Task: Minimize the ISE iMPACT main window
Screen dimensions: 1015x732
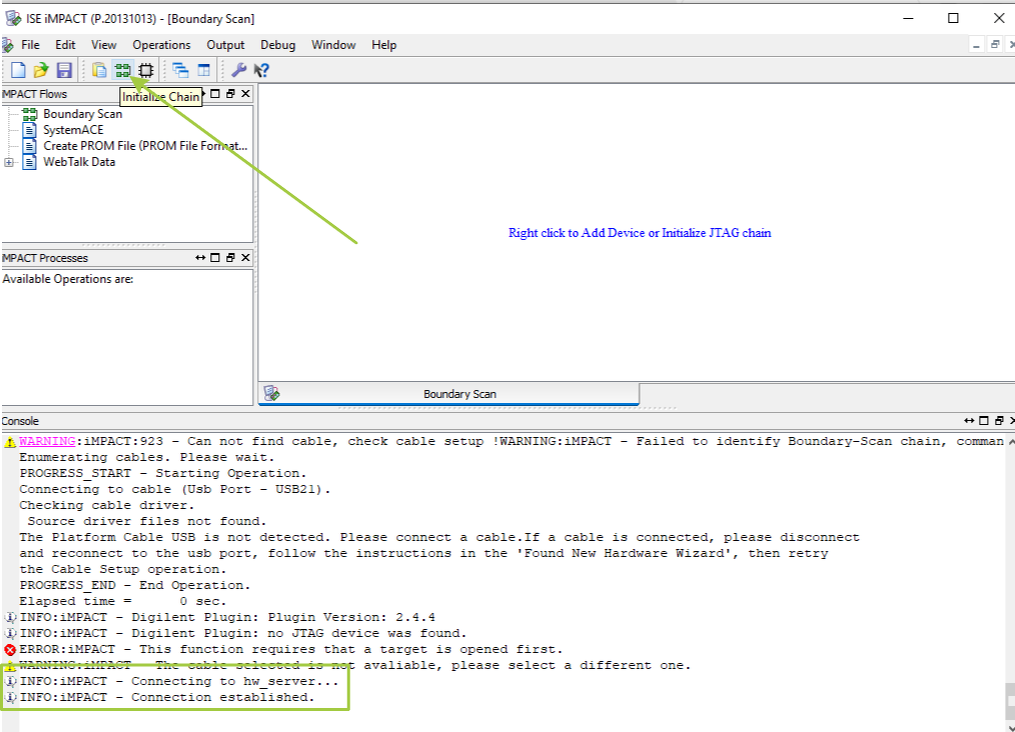Action: point(909,18)
